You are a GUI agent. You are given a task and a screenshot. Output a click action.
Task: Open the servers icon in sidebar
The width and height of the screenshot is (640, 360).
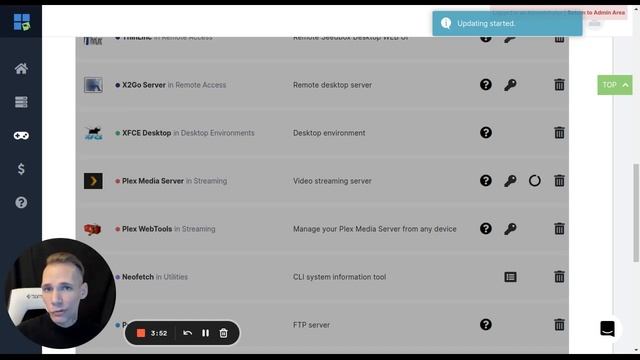(x=21, y=102)
